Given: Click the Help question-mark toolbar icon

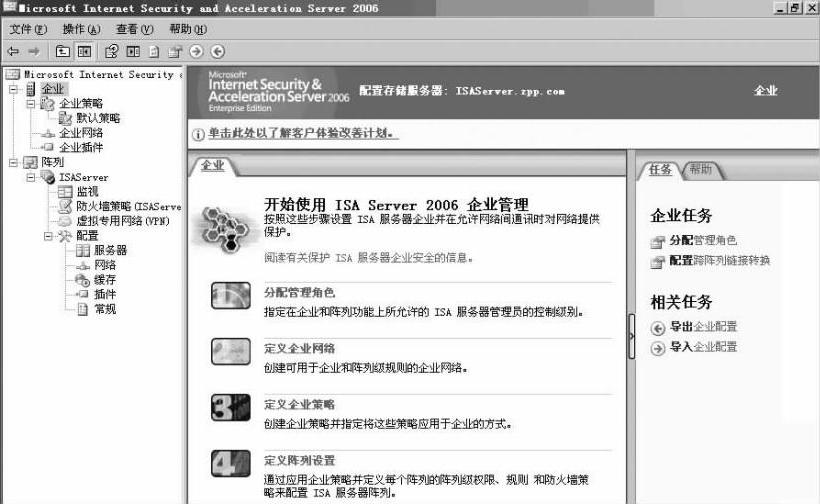Looking at the screenshot, I should (111, 51).
